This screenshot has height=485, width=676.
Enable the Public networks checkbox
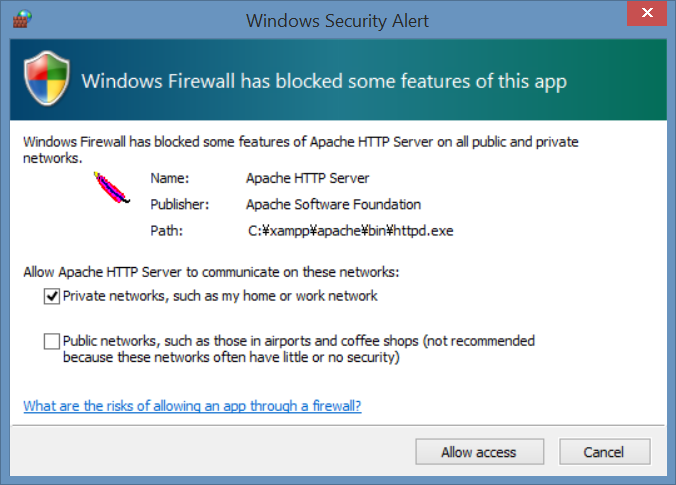pyautogui.click(x=52, y=341)
